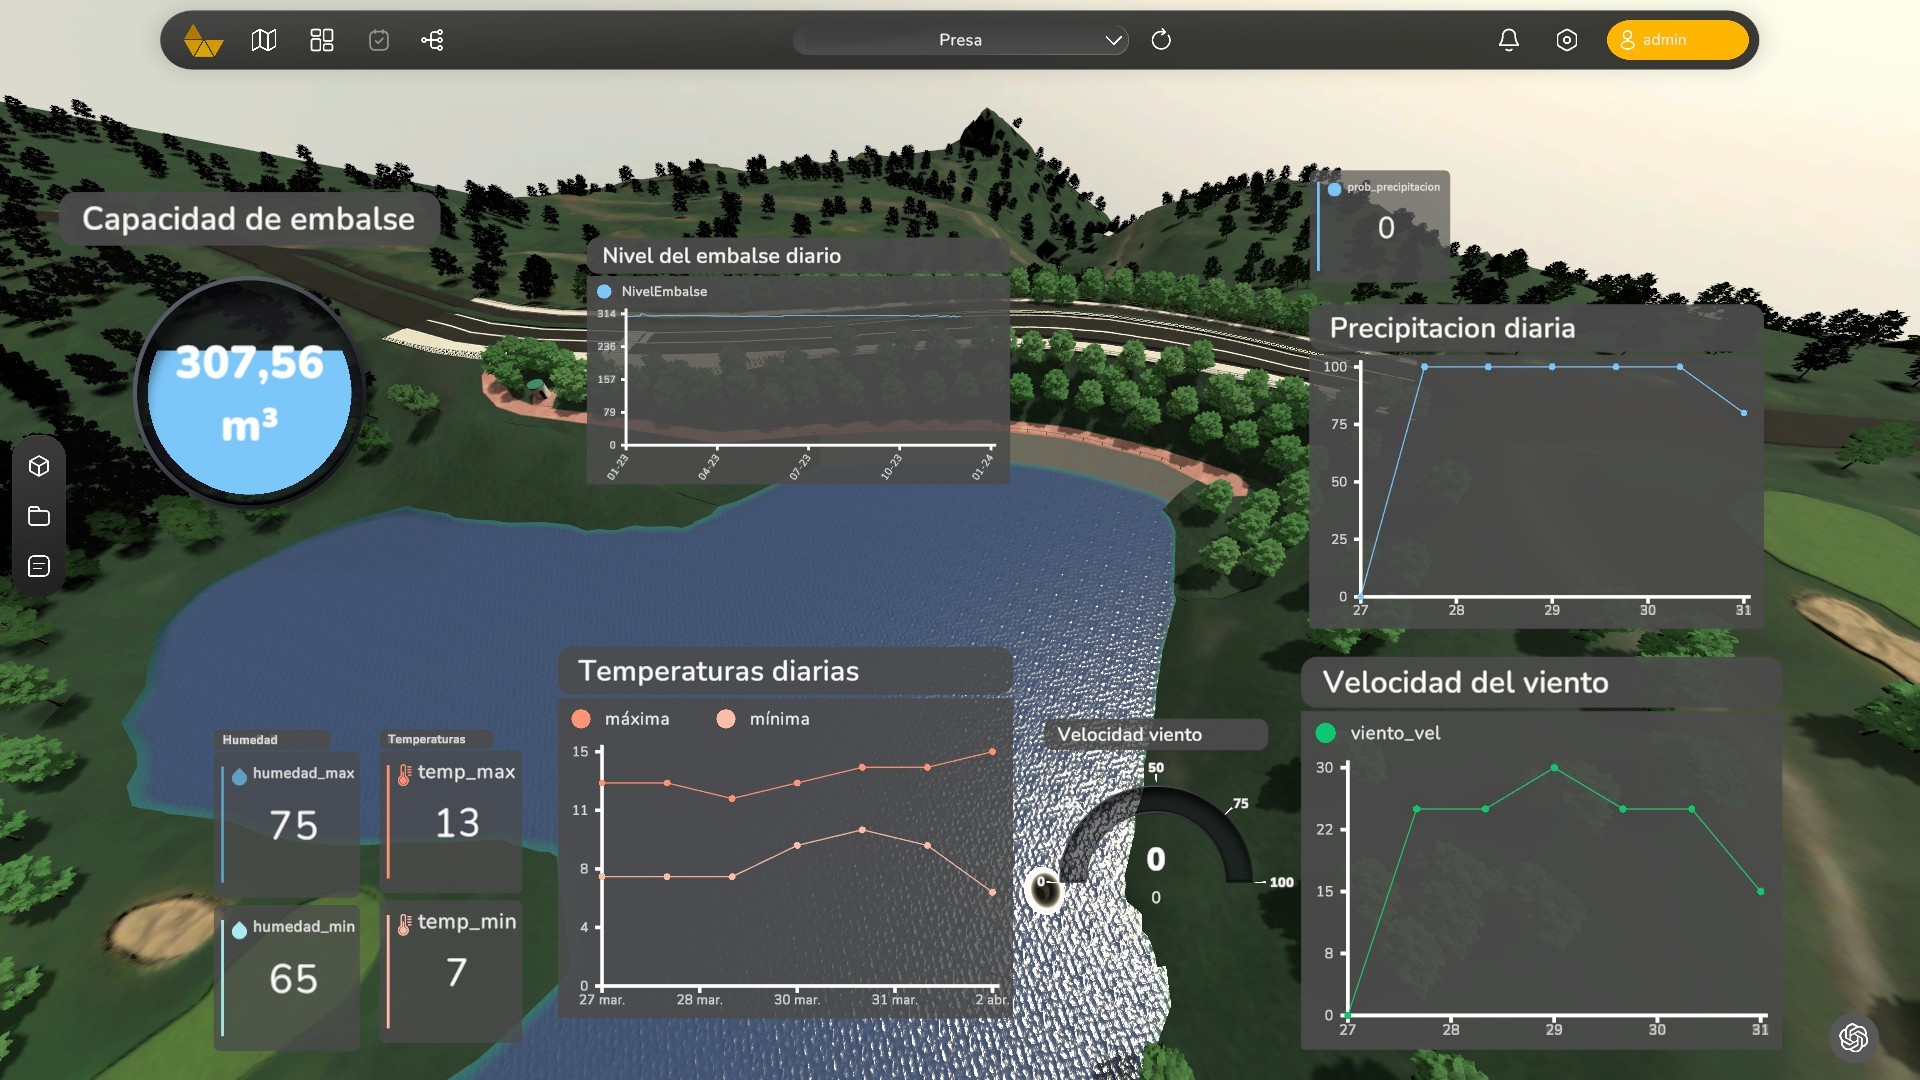Toggle the prob_precipitacion legend dot
The width and height of the screenshot is (1920, 1080).
coord(1337,187)
